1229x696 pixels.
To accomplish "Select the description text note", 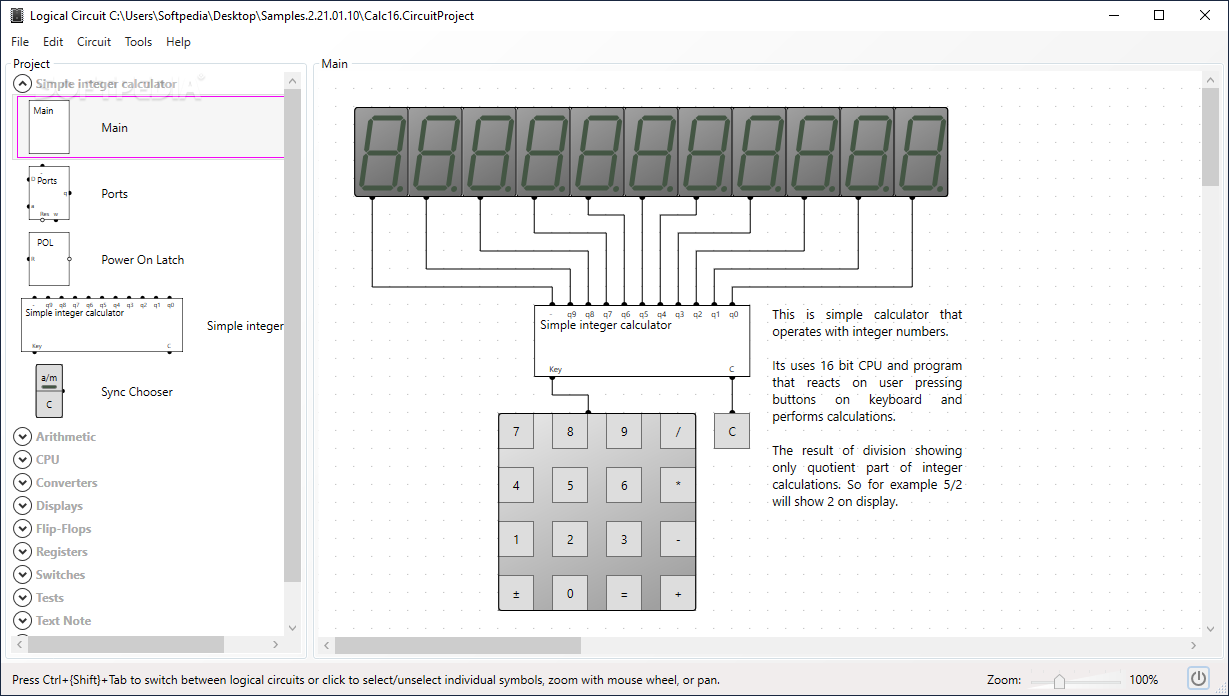I will coord(867,408).
